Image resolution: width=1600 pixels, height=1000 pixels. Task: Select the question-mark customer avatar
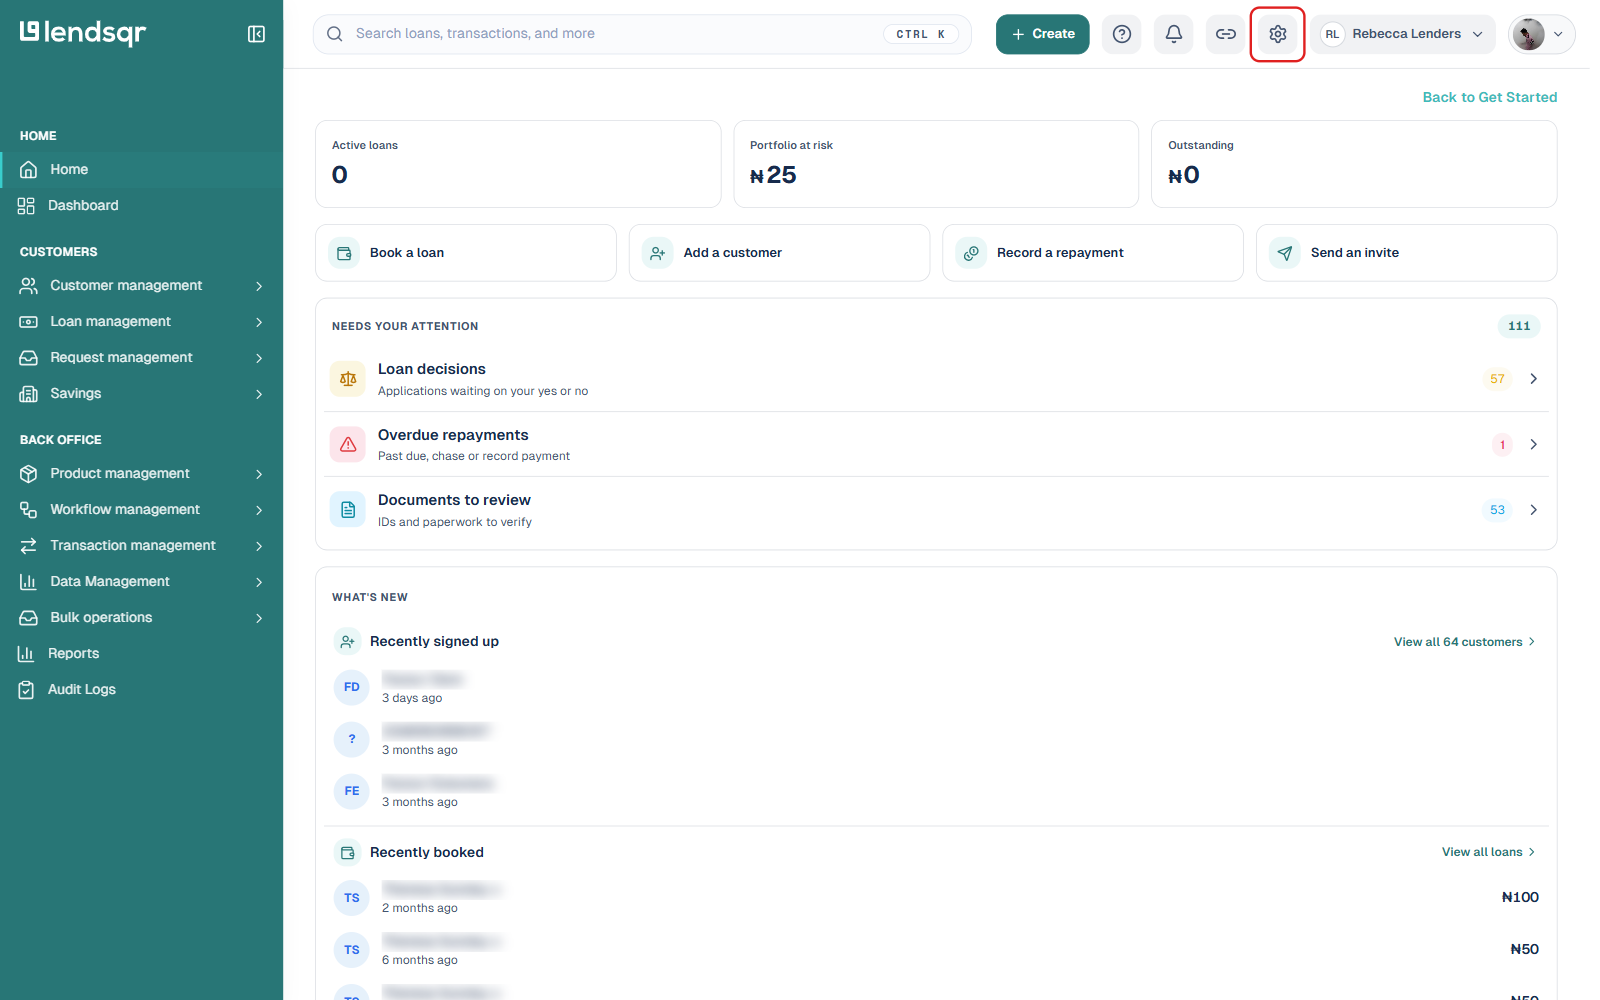[x=352, y=739]
